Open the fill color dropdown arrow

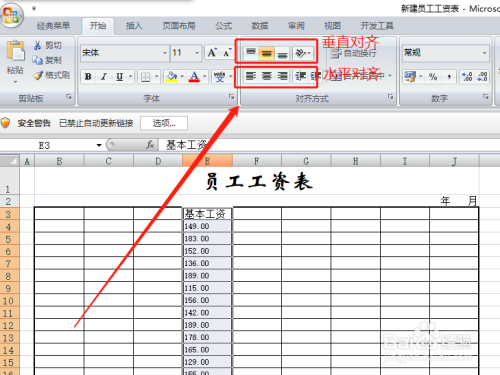[182, 77]
